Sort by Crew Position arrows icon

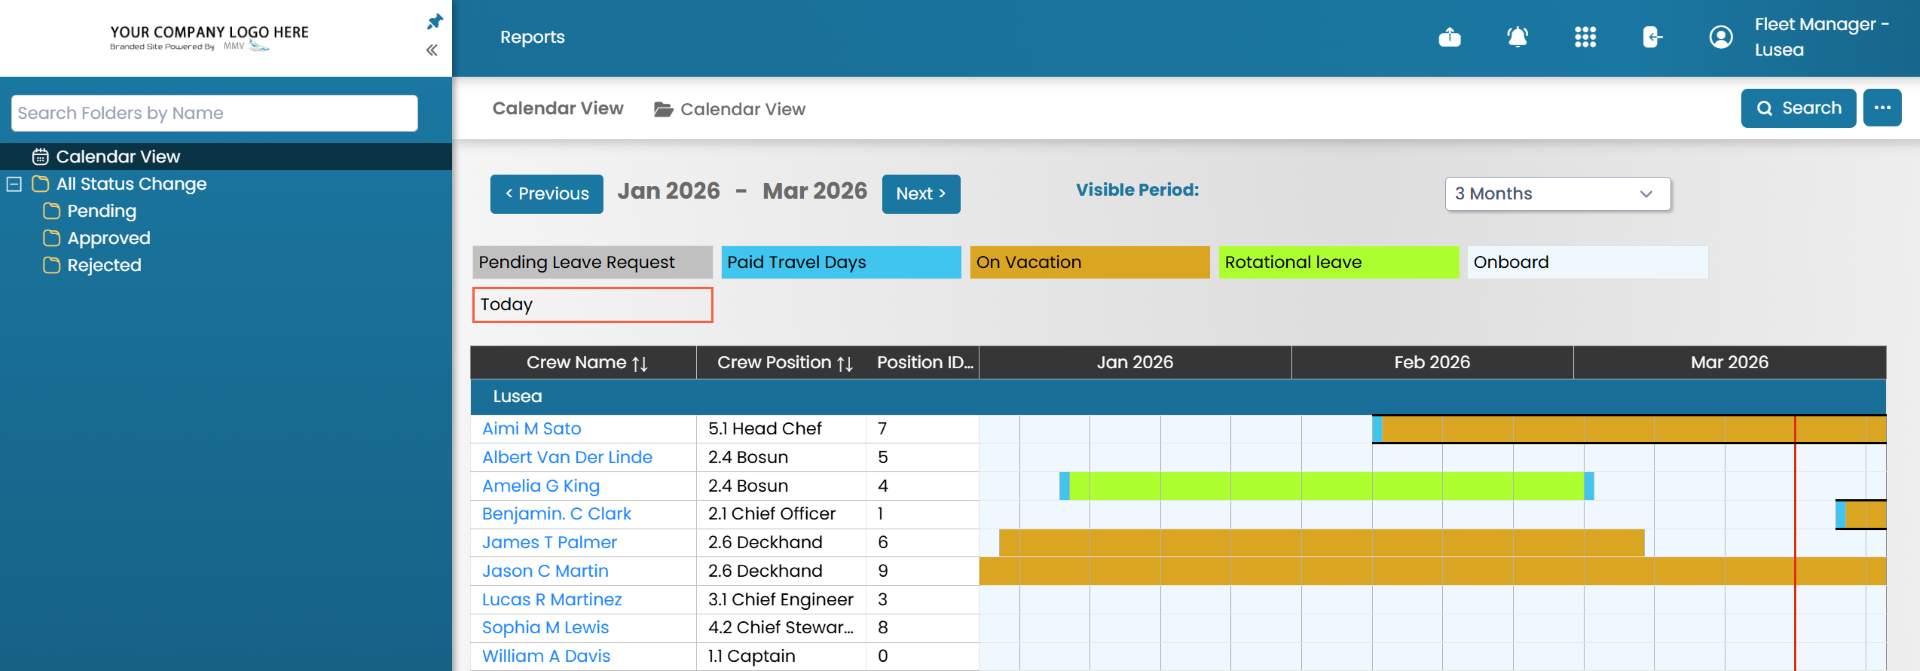pyautogui.click(x=845, y=363)
